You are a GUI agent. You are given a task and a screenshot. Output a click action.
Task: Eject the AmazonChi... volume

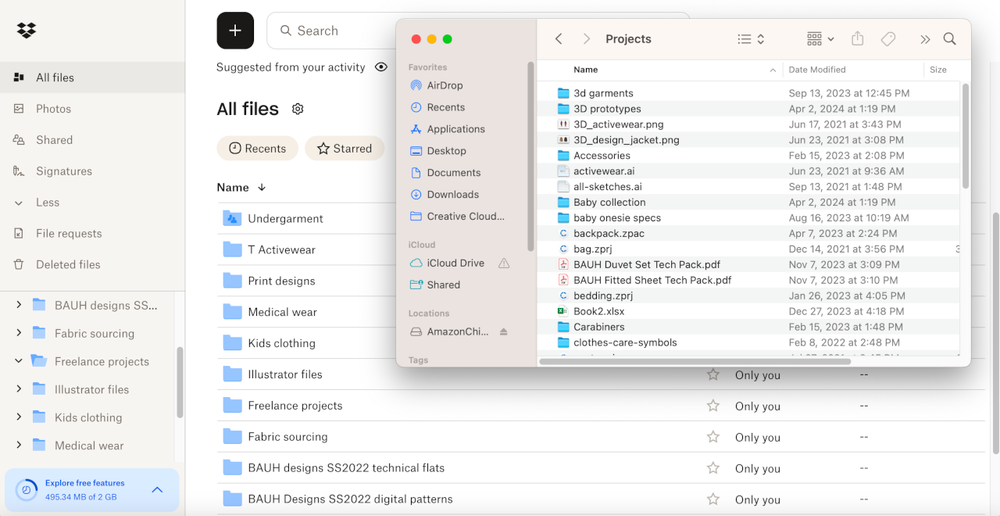coord(504,332)
